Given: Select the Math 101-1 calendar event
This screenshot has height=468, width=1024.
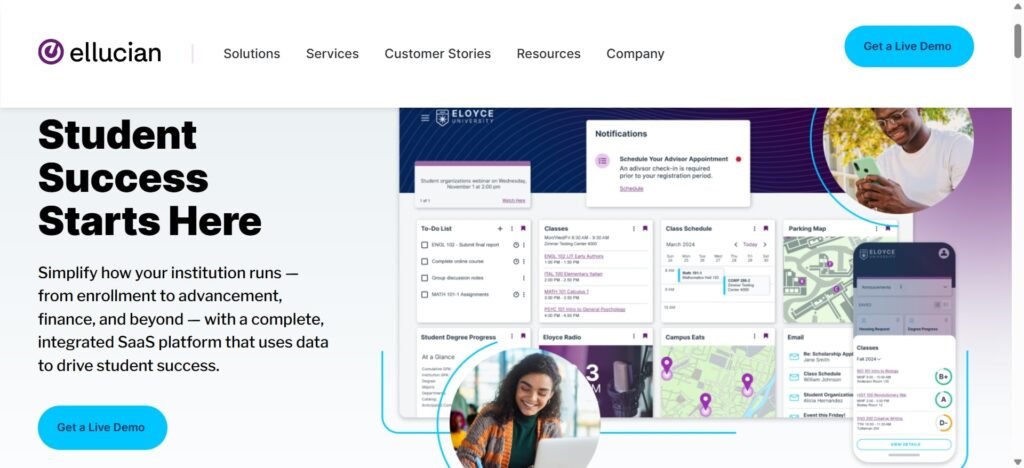Looking at the screenshot, I should coord(700,275).
